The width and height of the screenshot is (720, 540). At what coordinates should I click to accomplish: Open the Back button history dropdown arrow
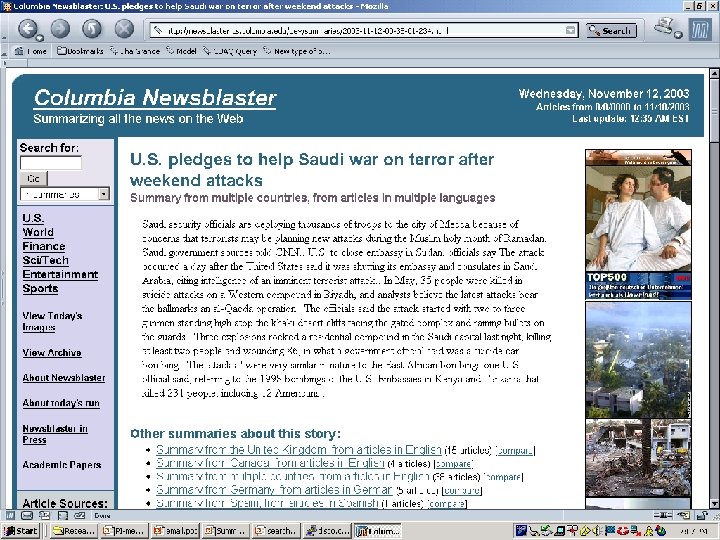40,38
